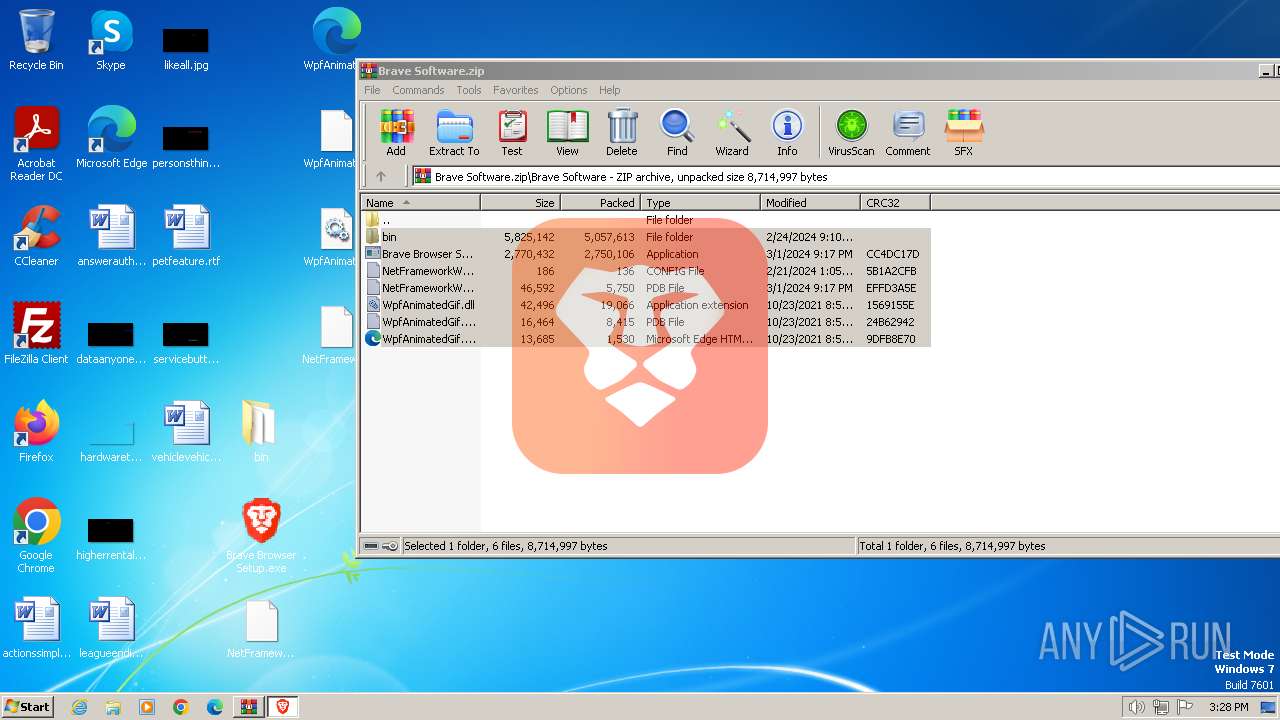Open the Comment tool
The image size is (1280, 720).
point(908,133)
